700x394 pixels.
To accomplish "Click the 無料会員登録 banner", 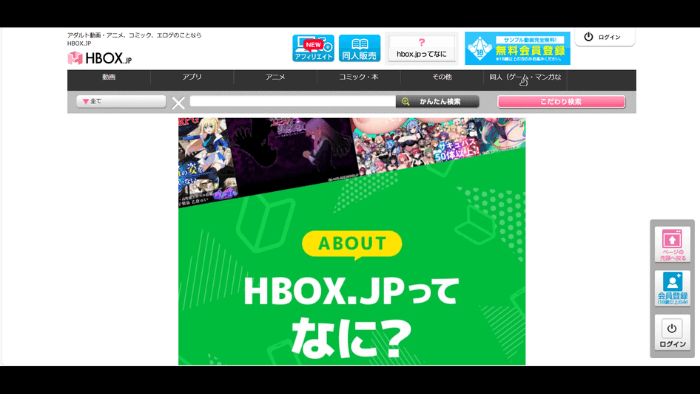I will point(517,48).
